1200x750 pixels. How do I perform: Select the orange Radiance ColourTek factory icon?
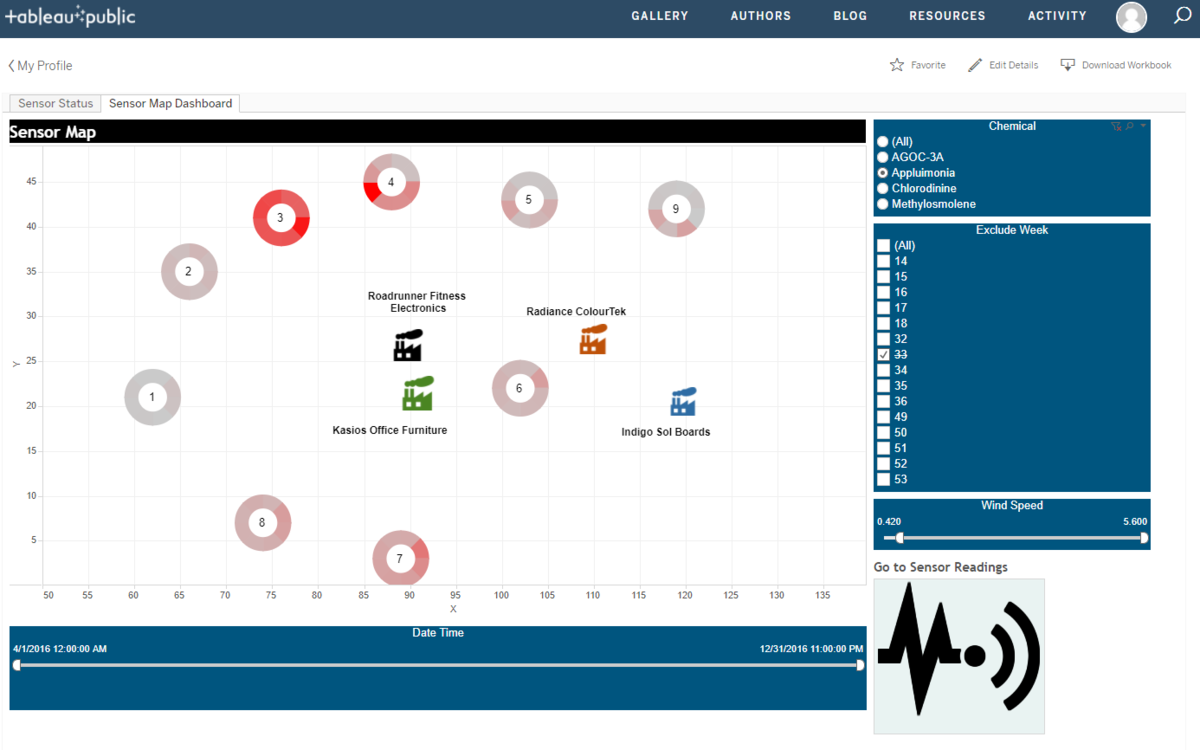593,339
